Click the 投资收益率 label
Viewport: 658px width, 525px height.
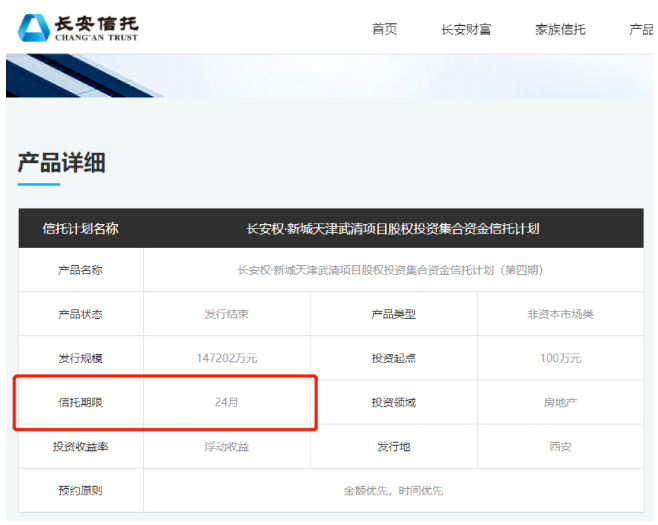point(80,447)
